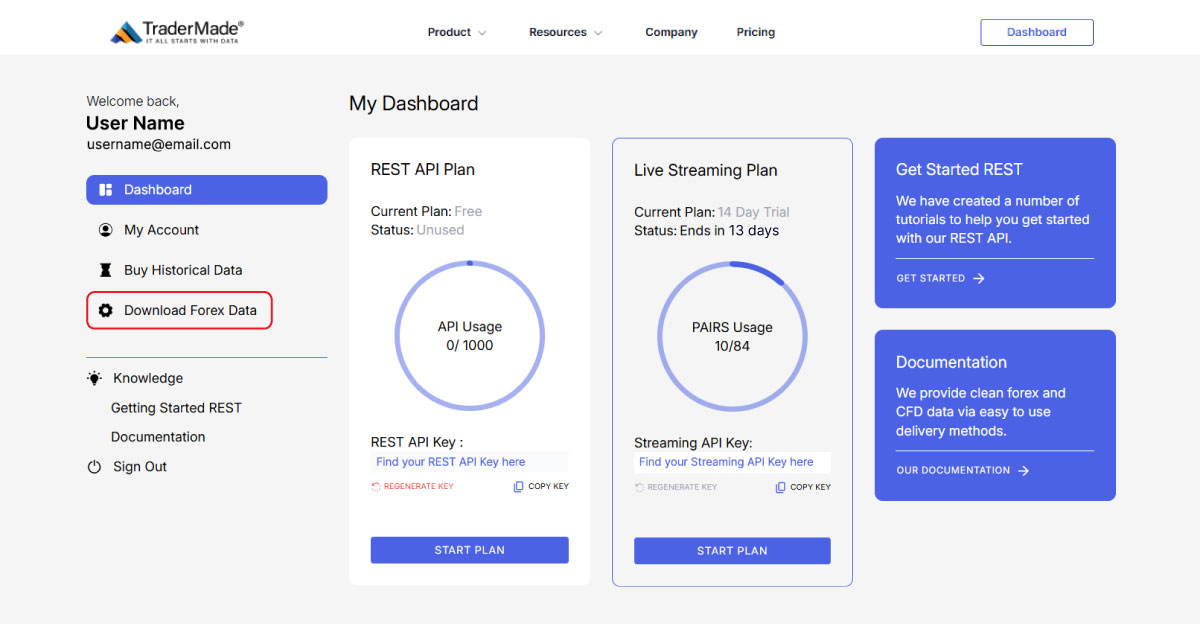The height and width of the screenshot is (624, 1200).
Task: Click the API Usage progress ring
Action: (x=470, y=336)
